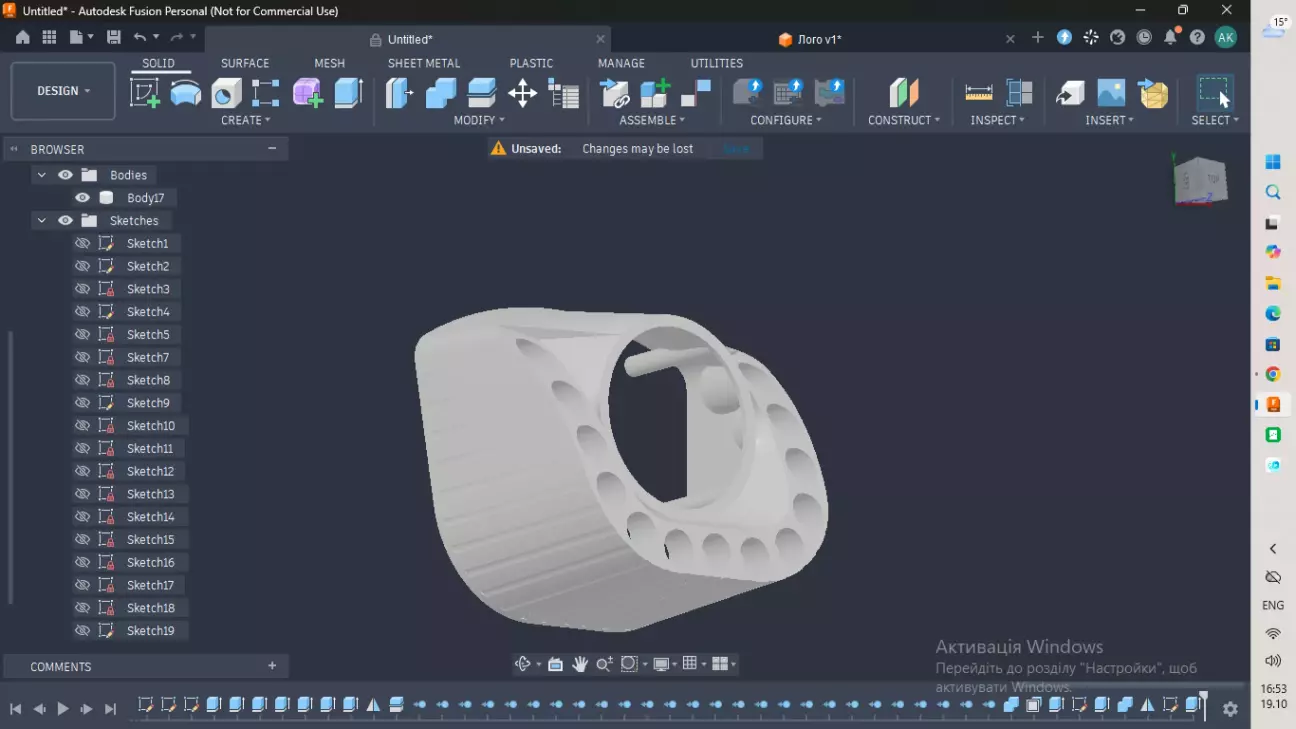Add comment with plus in COMMENTS
This screenshot has width=1296, height=729.
[x=272, y=666]
